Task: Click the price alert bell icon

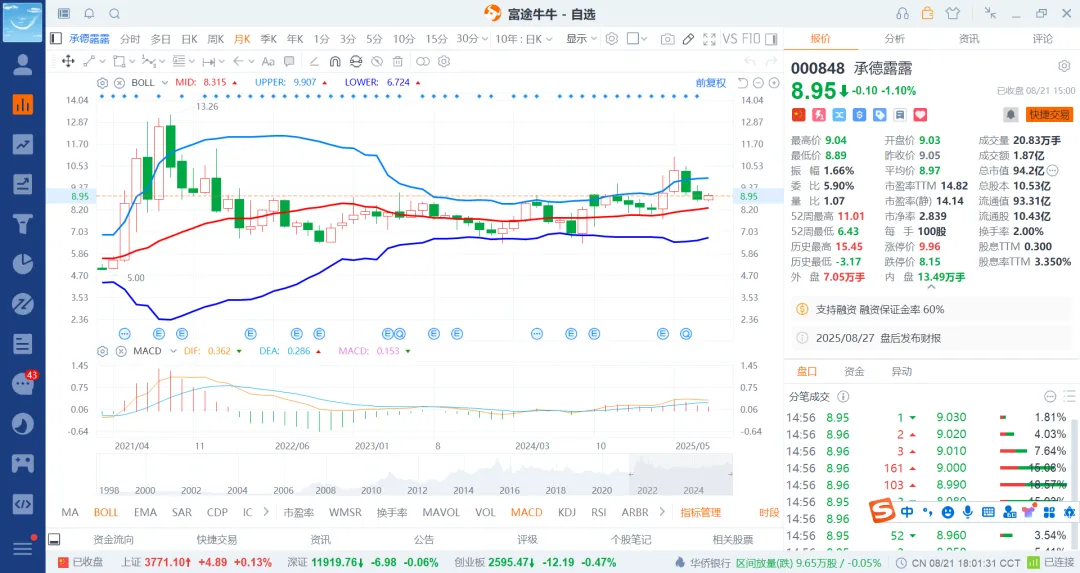Action: (x=1010, y=114)
